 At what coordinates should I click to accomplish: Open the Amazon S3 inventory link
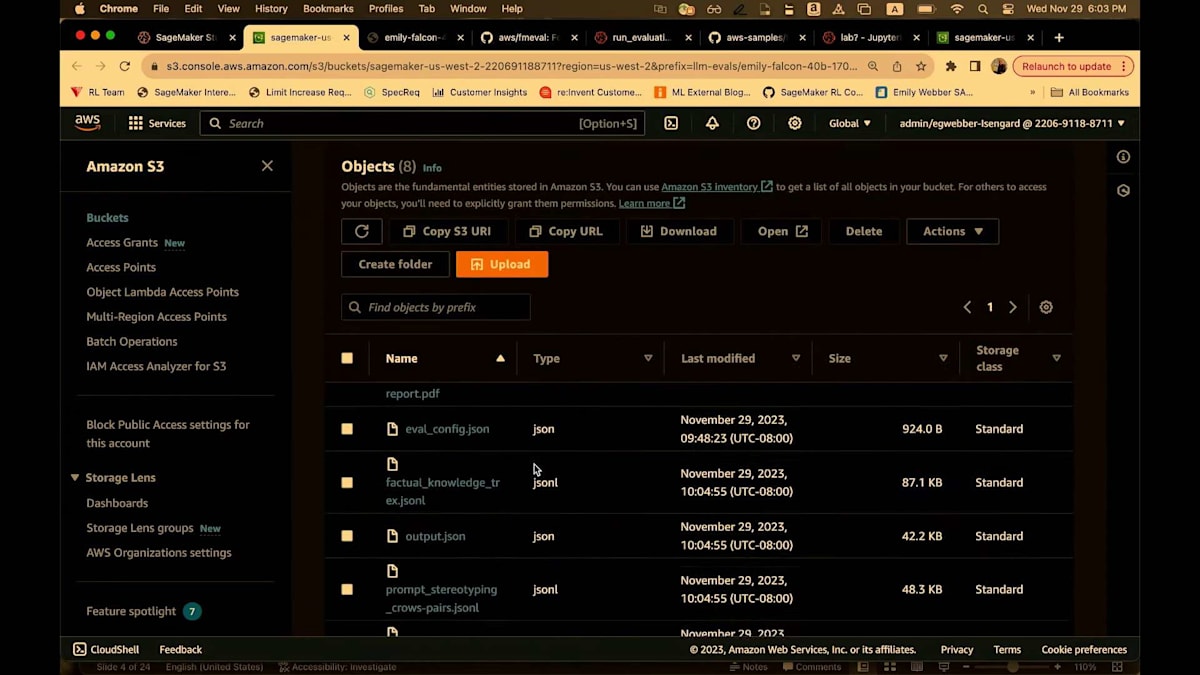pos(716,187)
